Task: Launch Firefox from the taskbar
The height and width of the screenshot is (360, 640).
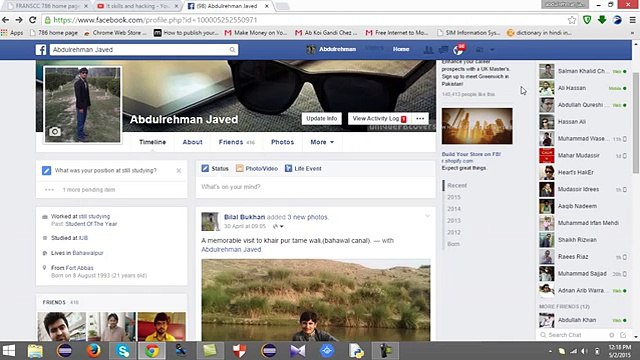Action: pyautogui.click(x=93, y=351)
